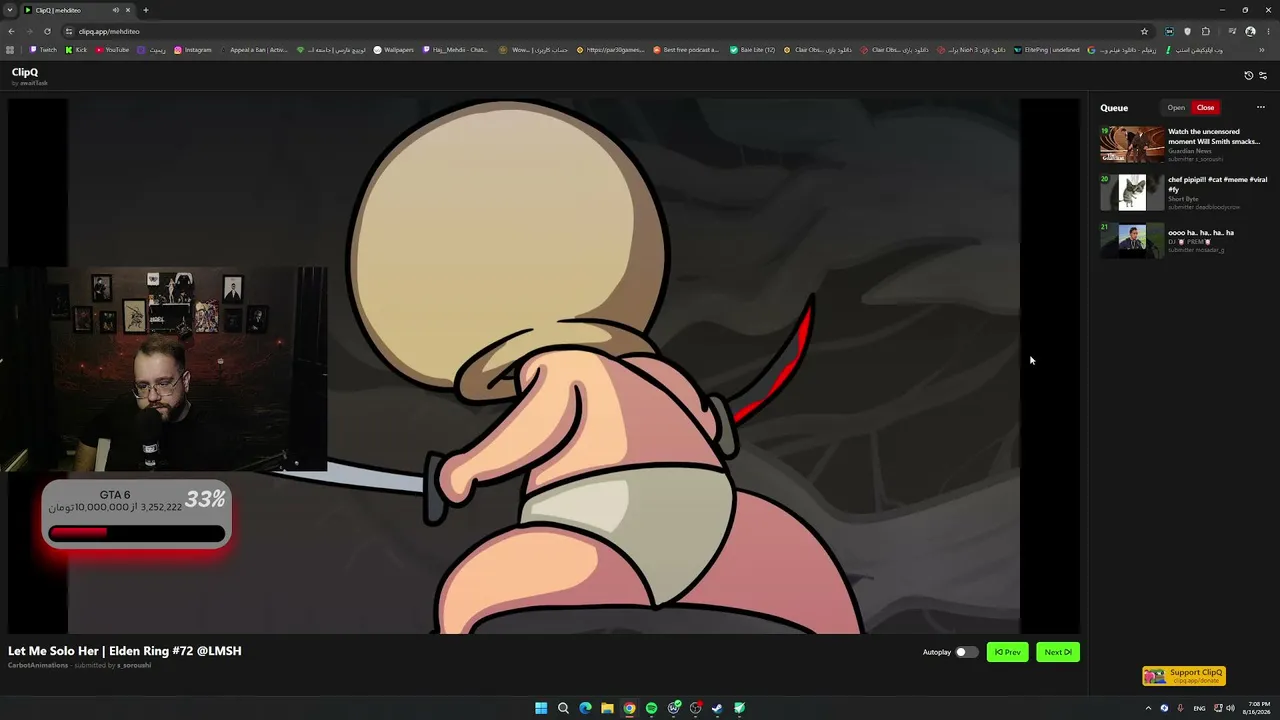Reload the ClipQ page
Image resolution: width=1280 pixels, height=720 pixels.
[47, 31]
